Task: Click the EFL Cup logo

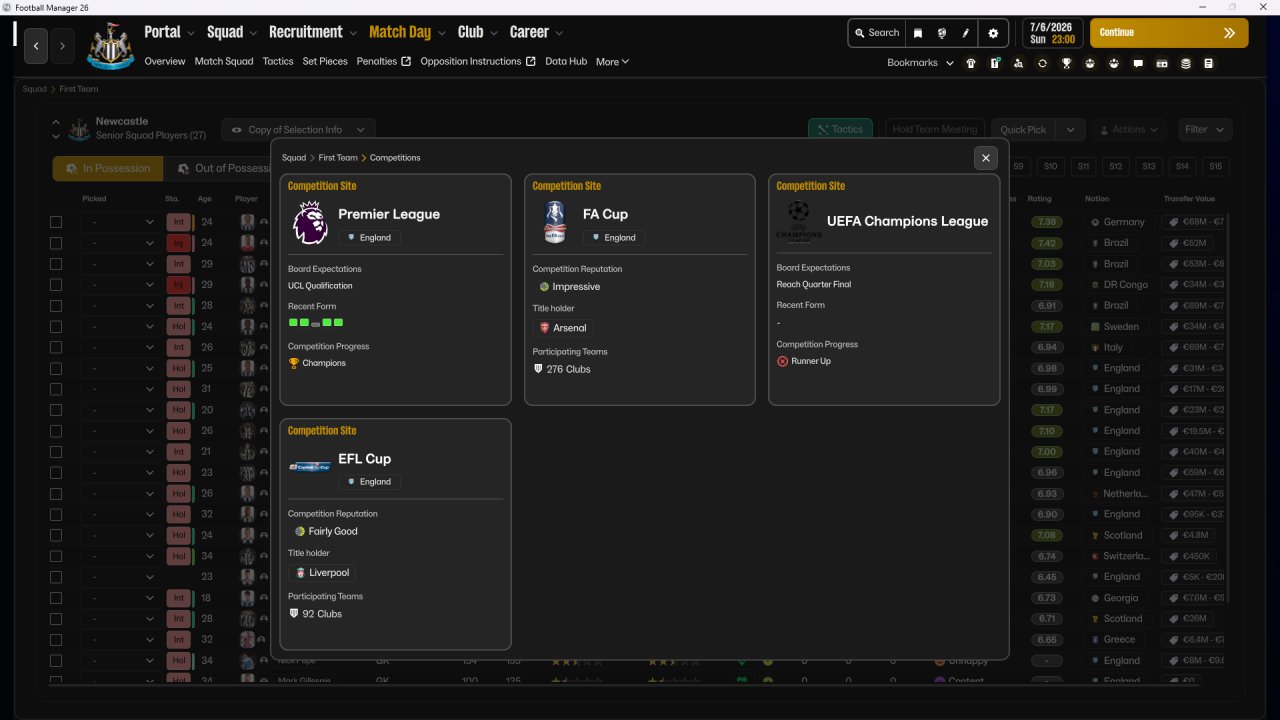Action: [310, 467]
